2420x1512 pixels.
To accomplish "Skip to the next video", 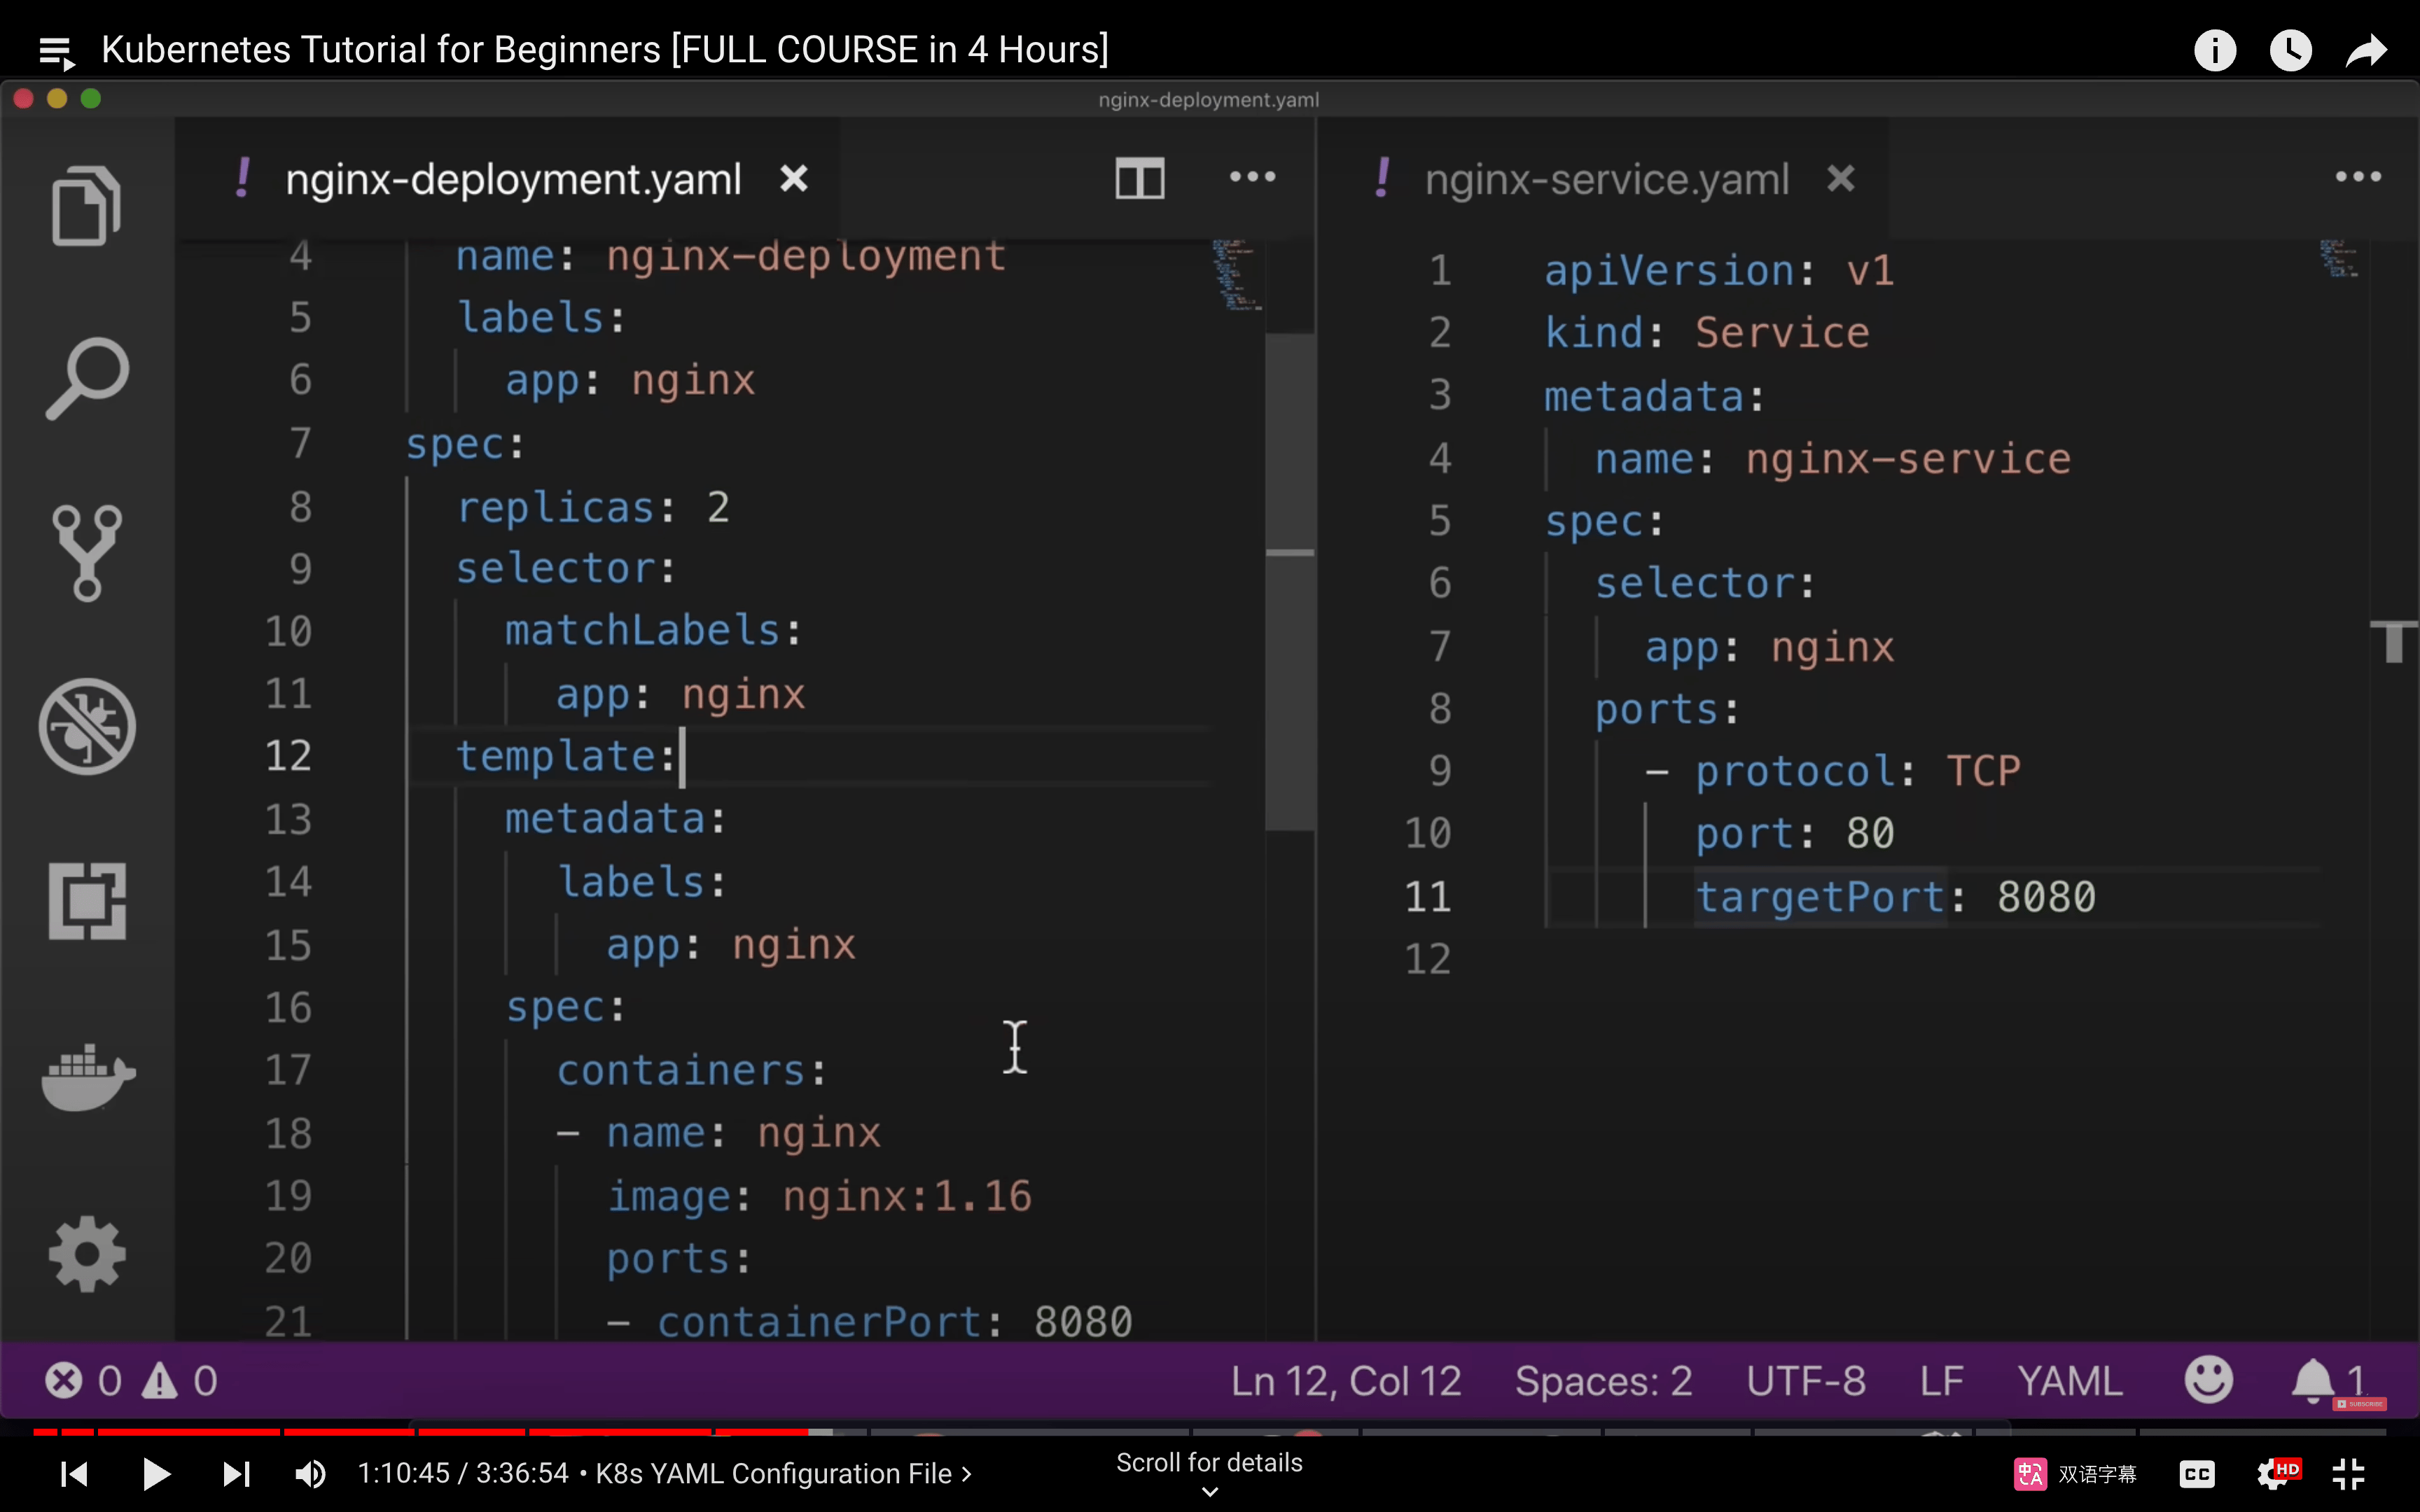I will click(236, 1474).
